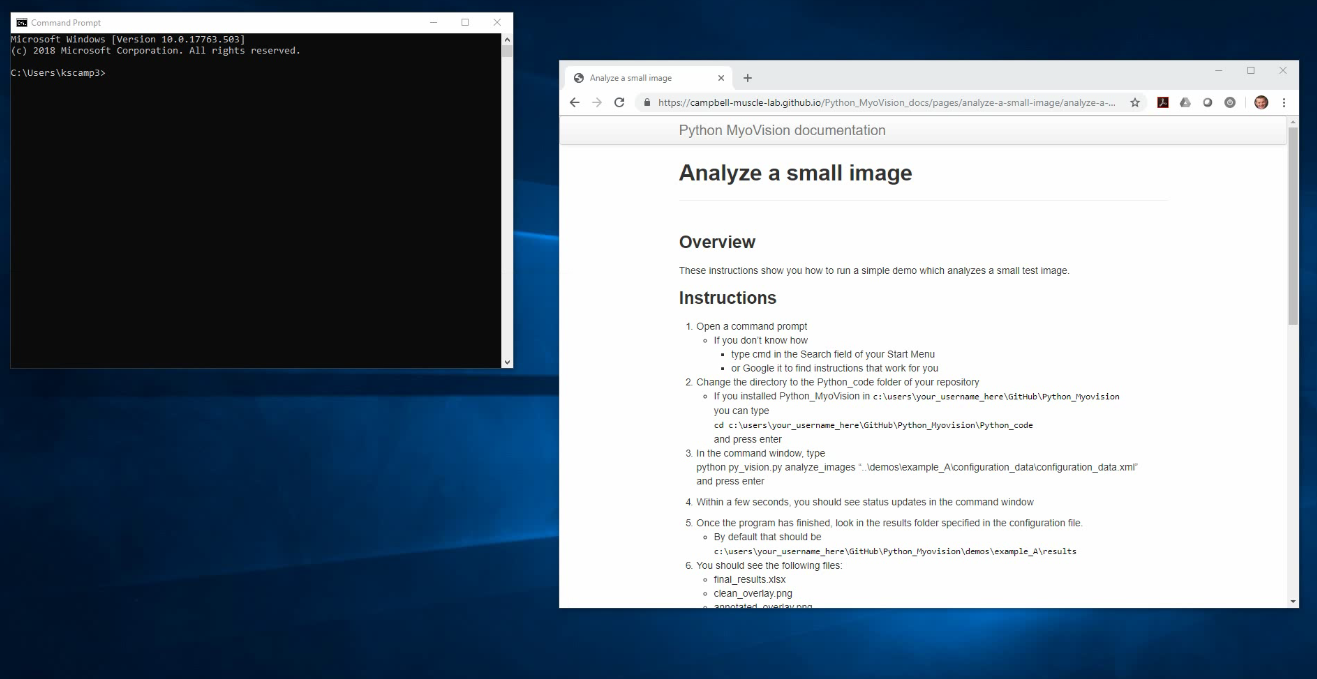Open the Adobe Acrobat extension
The height and width of the screenshot is (679, 1317).
click(1163, 102)
